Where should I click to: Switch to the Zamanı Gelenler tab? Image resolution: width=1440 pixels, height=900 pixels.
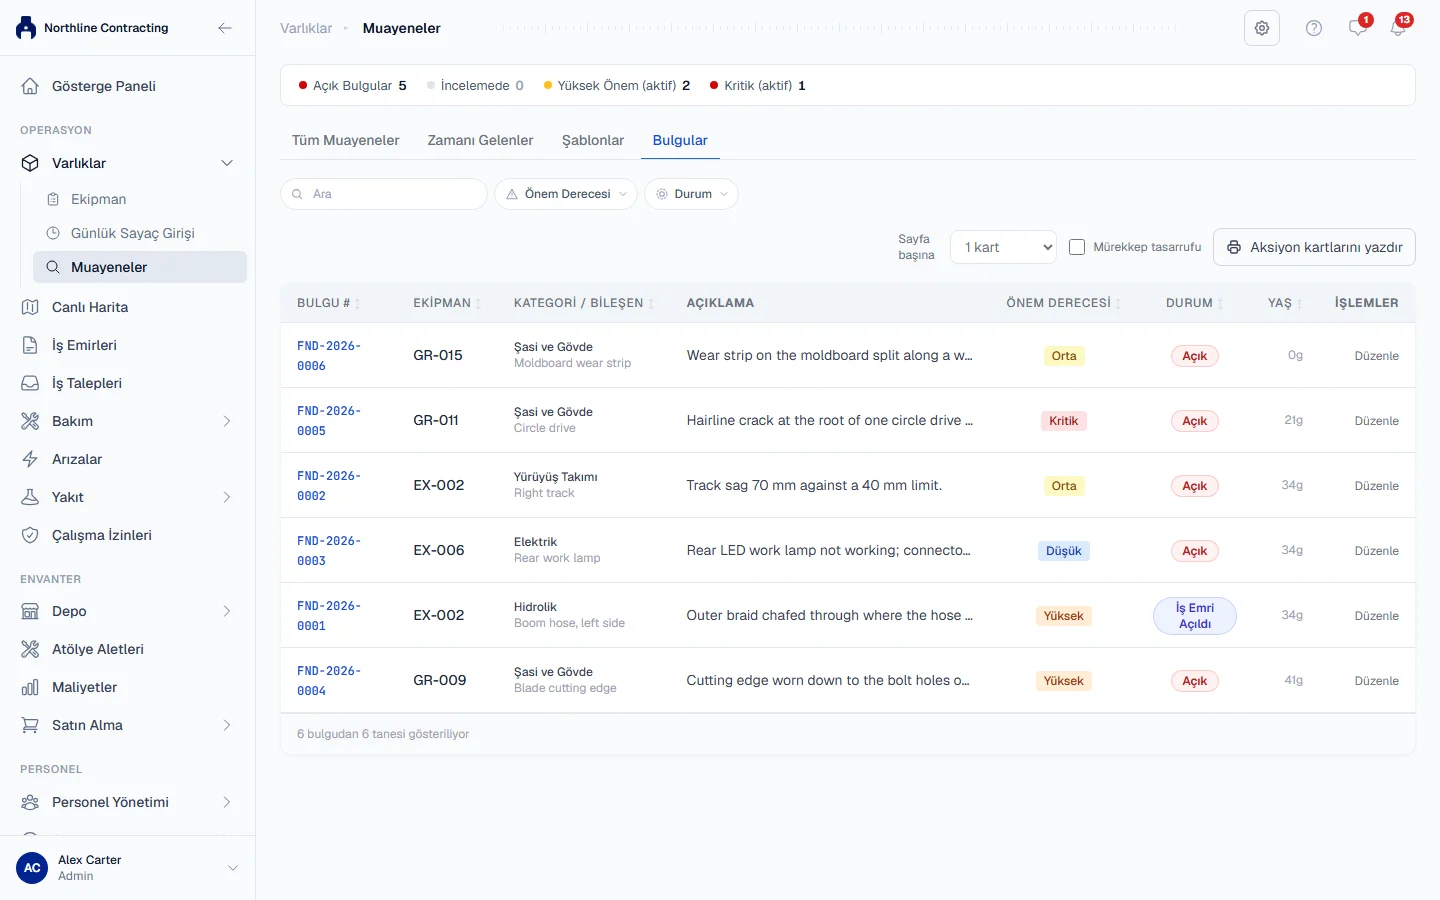tap(480, 140)
